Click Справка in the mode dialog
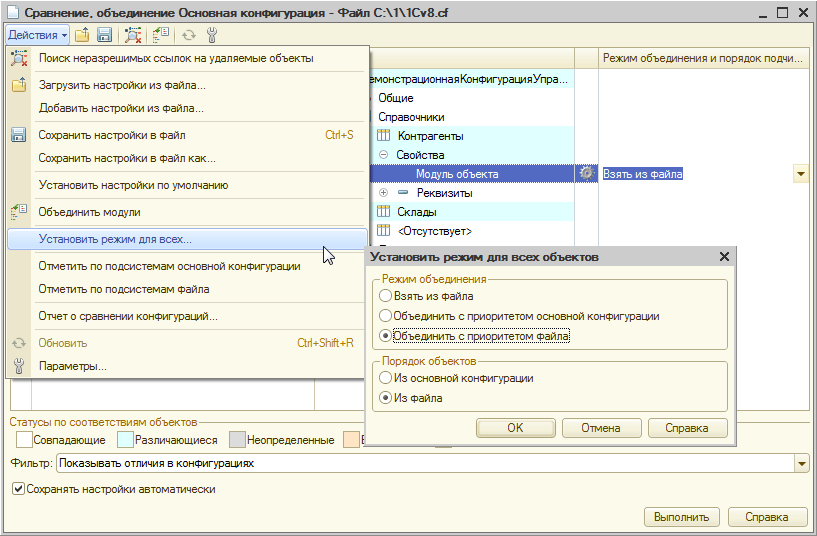The height and width of the screenshot is (536, 817). click(x=687, y=428)
